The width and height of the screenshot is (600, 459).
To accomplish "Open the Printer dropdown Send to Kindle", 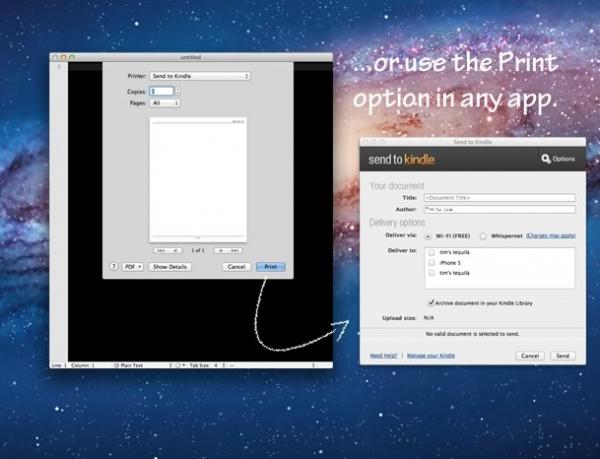I will [x=200, y=76].
